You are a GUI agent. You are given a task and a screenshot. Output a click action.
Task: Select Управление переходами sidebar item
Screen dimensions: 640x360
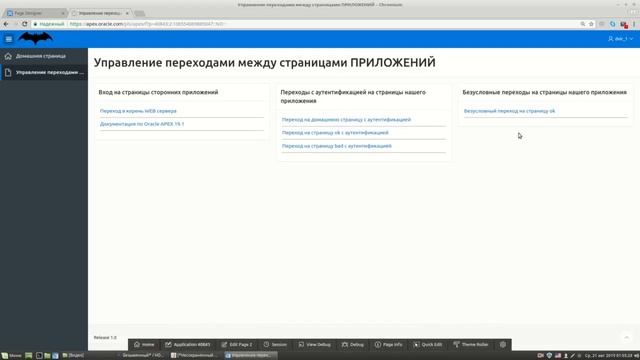44,72
